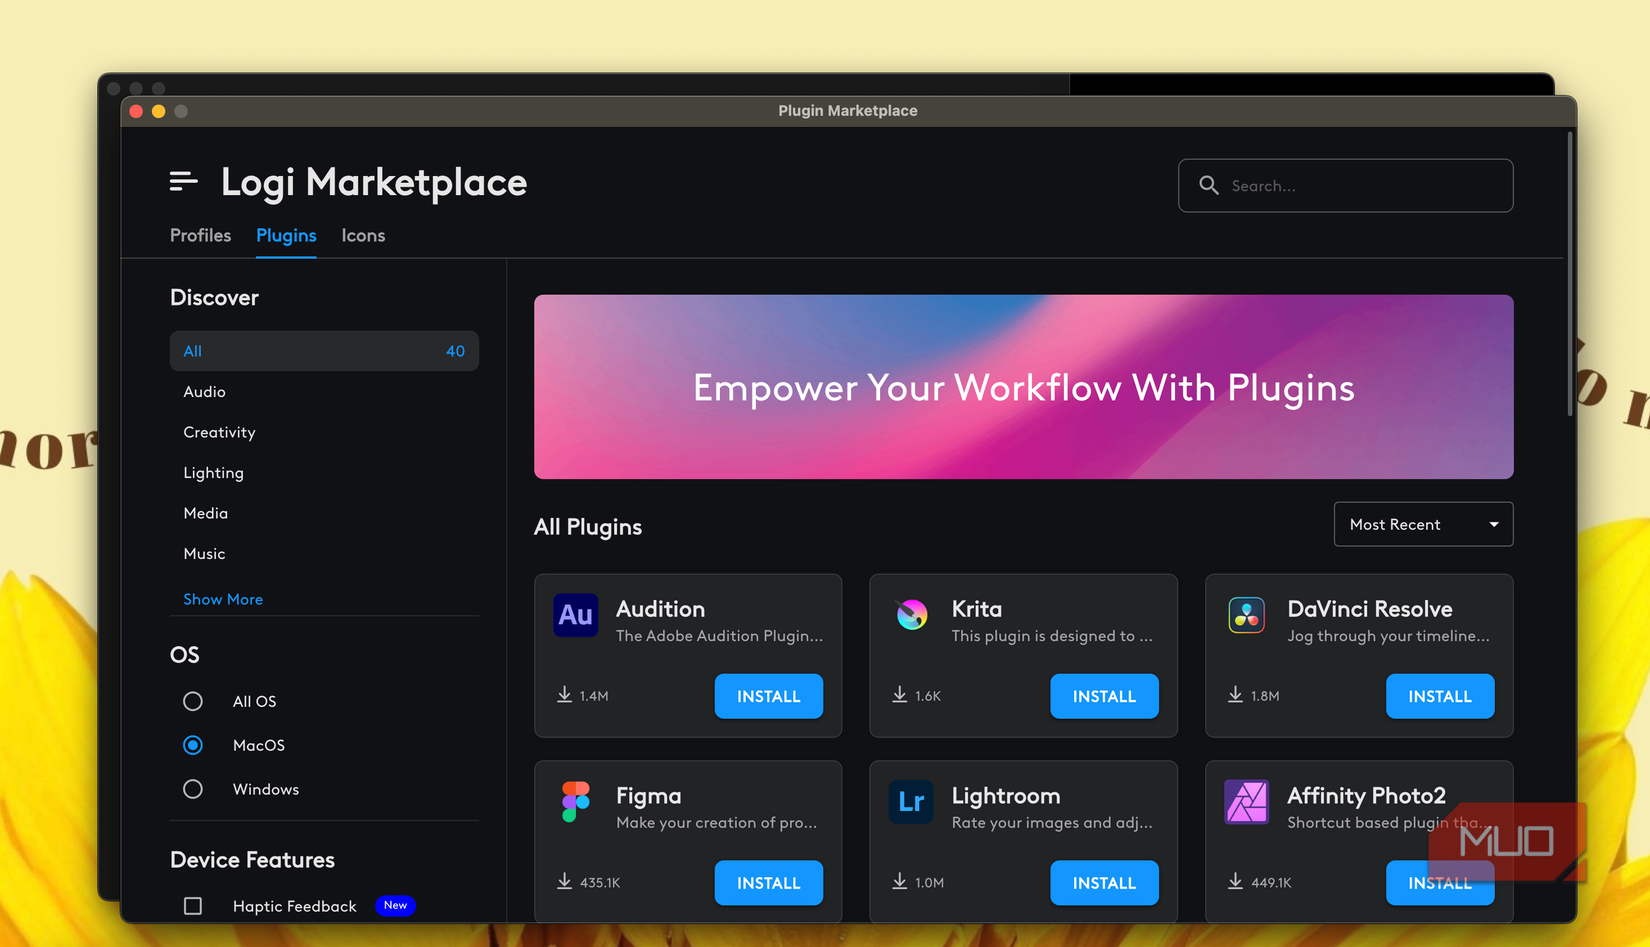The height and width of the screenshot is (947, 1650).
Task: Click the download count icon on Figma card
Action: pyautogui.click(x=564, y=882)
